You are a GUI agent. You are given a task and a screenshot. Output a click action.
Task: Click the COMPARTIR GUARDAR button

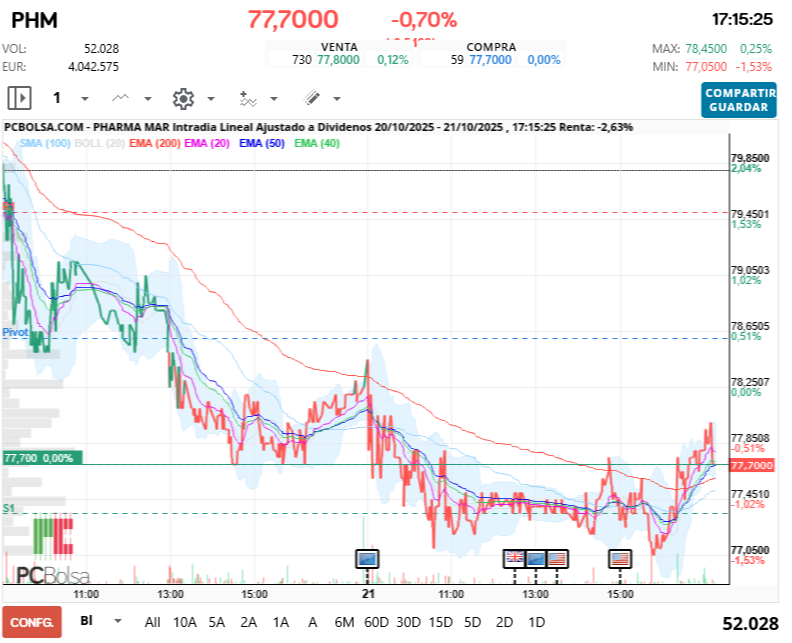(738, 99)
